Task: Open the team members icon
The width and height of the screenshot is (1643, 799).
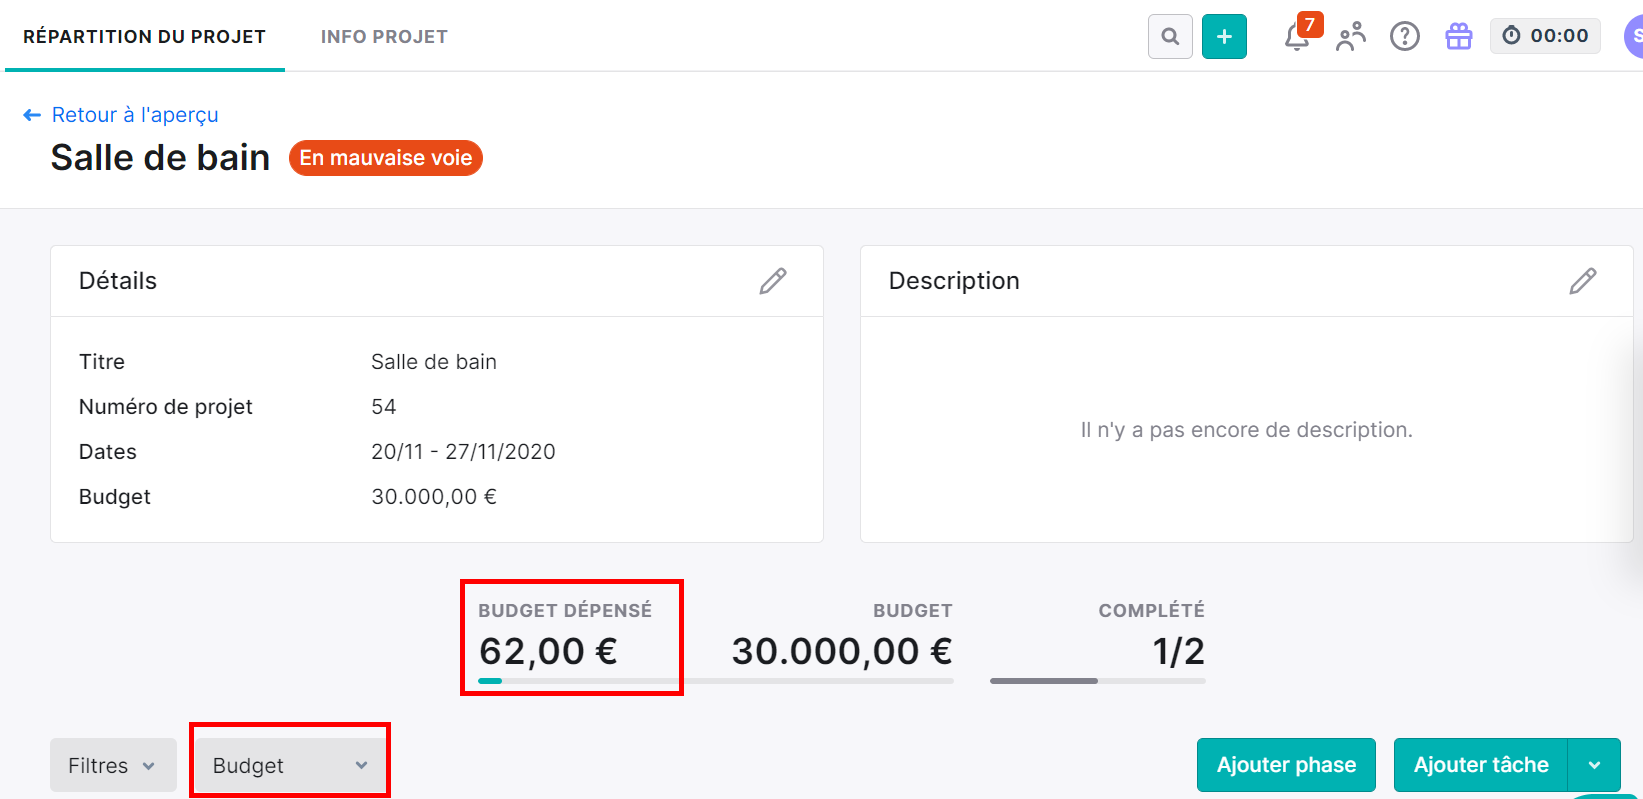Action: tap(1351, 37)
